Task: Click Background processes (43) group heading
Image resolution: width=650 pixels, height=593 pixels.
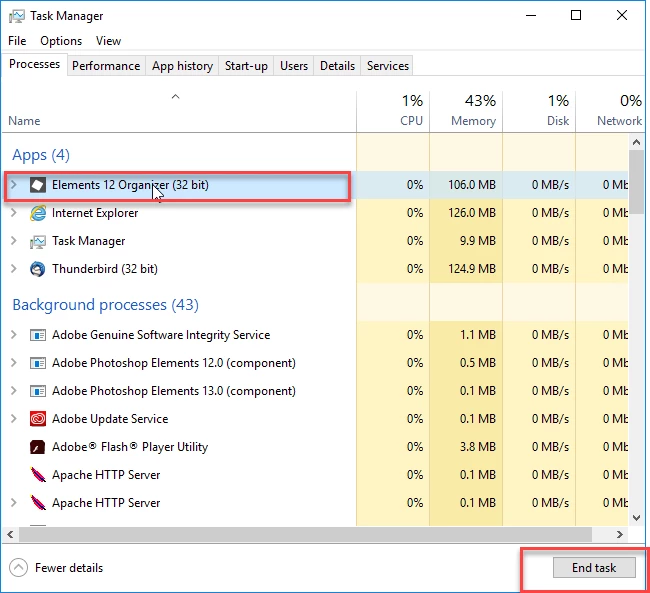Action: 106,305
